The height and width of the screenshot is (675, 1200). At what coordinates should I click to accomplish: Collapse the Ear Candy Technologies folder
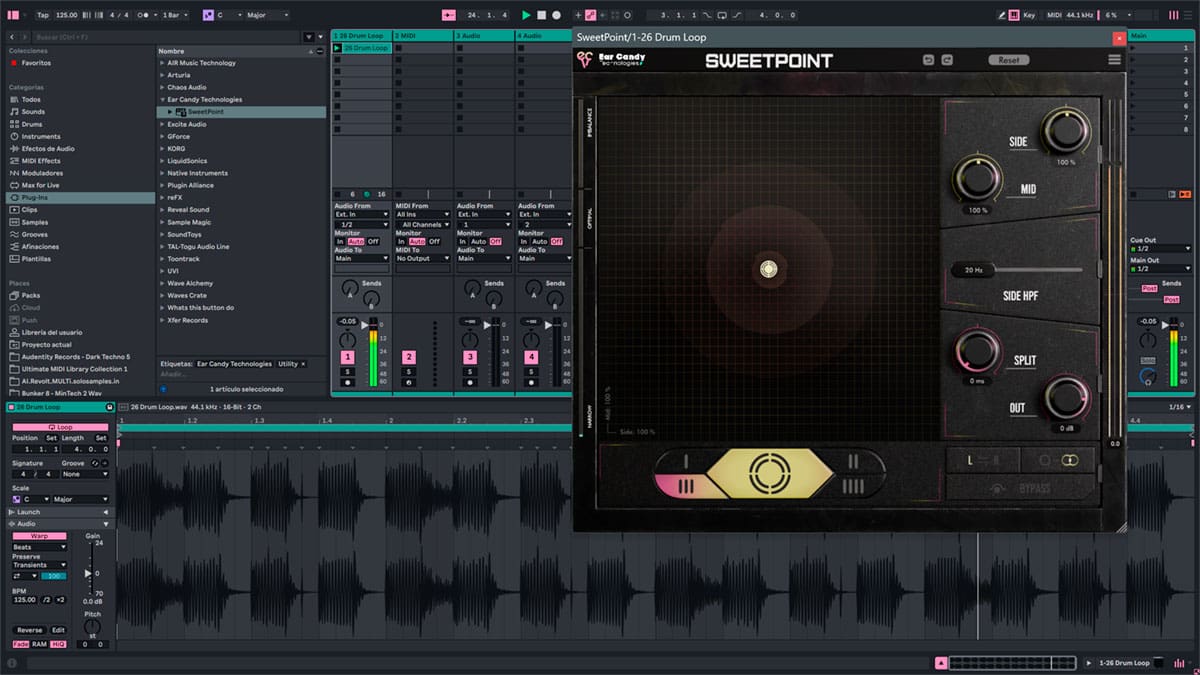(x=162, y=100)
